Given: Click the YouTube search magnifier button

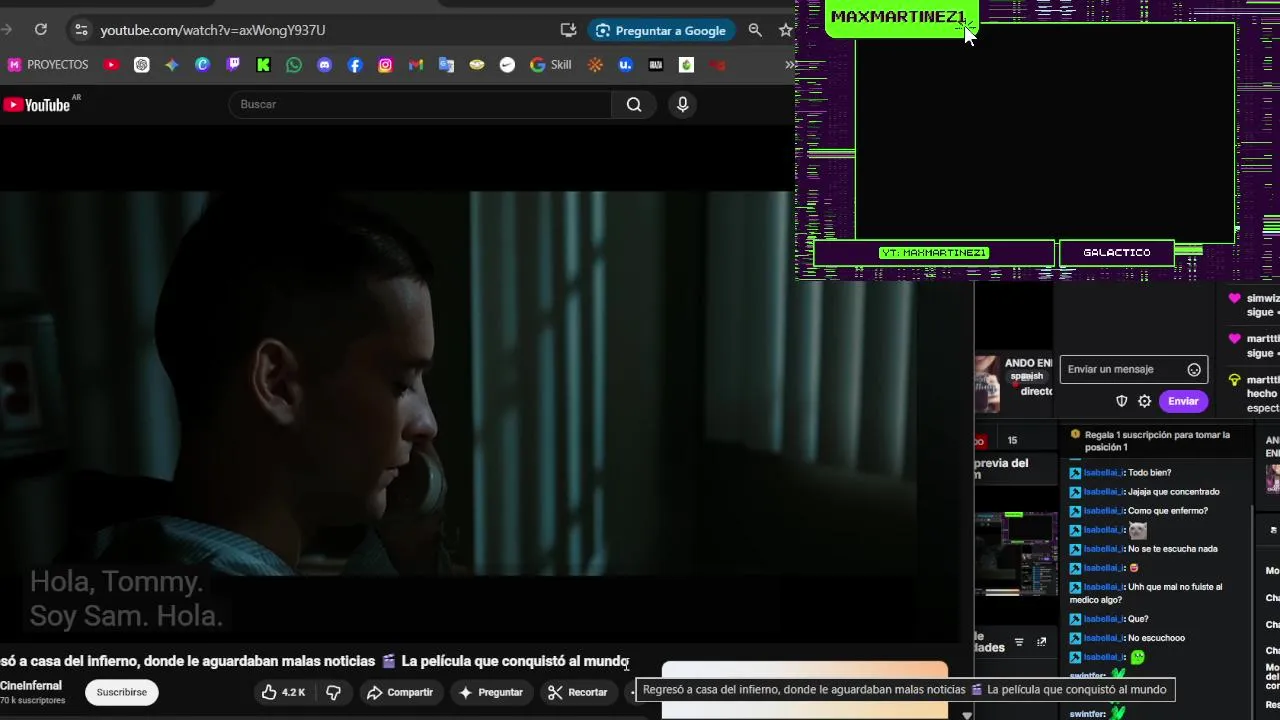Looking at the screenshot, I should (x=634, y=104).
